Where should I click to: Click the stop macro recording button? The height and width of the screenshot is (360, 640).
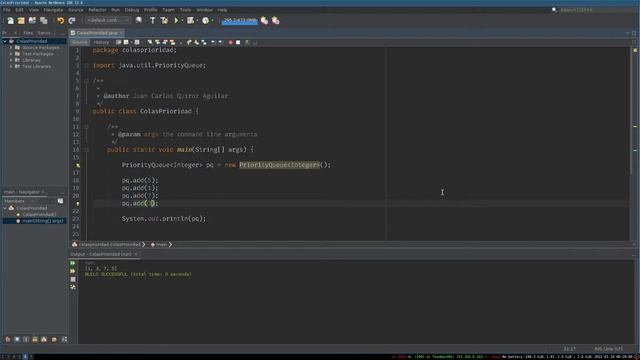[238, 42]
